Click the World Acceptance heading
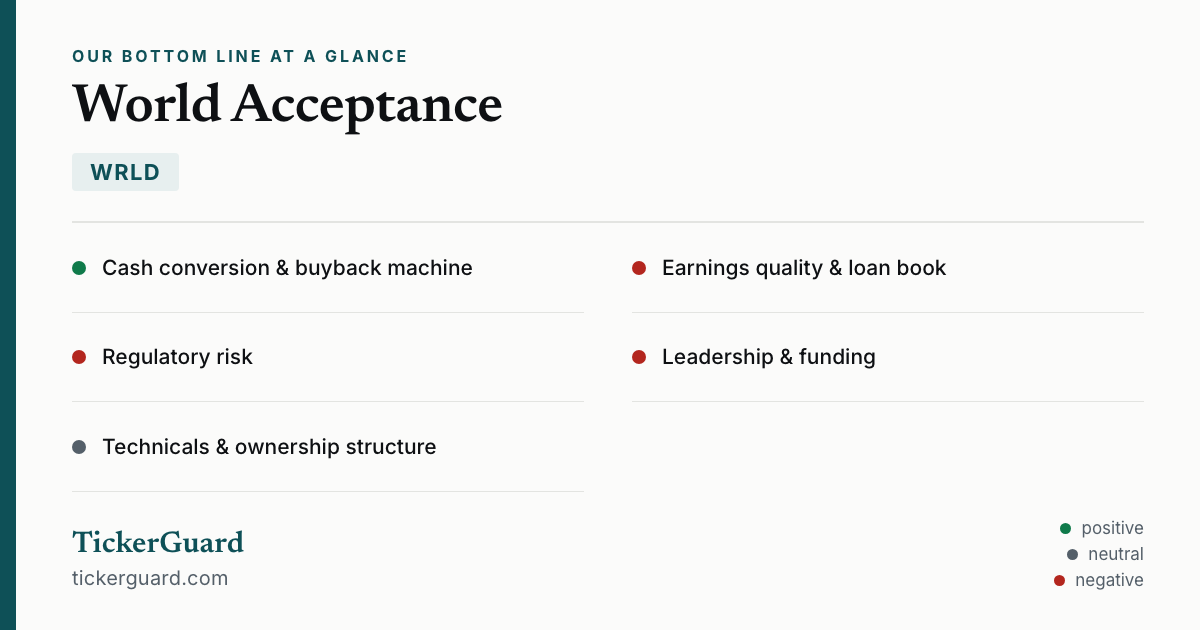Screen dimensions: 1200x630 tap(287, 103)
